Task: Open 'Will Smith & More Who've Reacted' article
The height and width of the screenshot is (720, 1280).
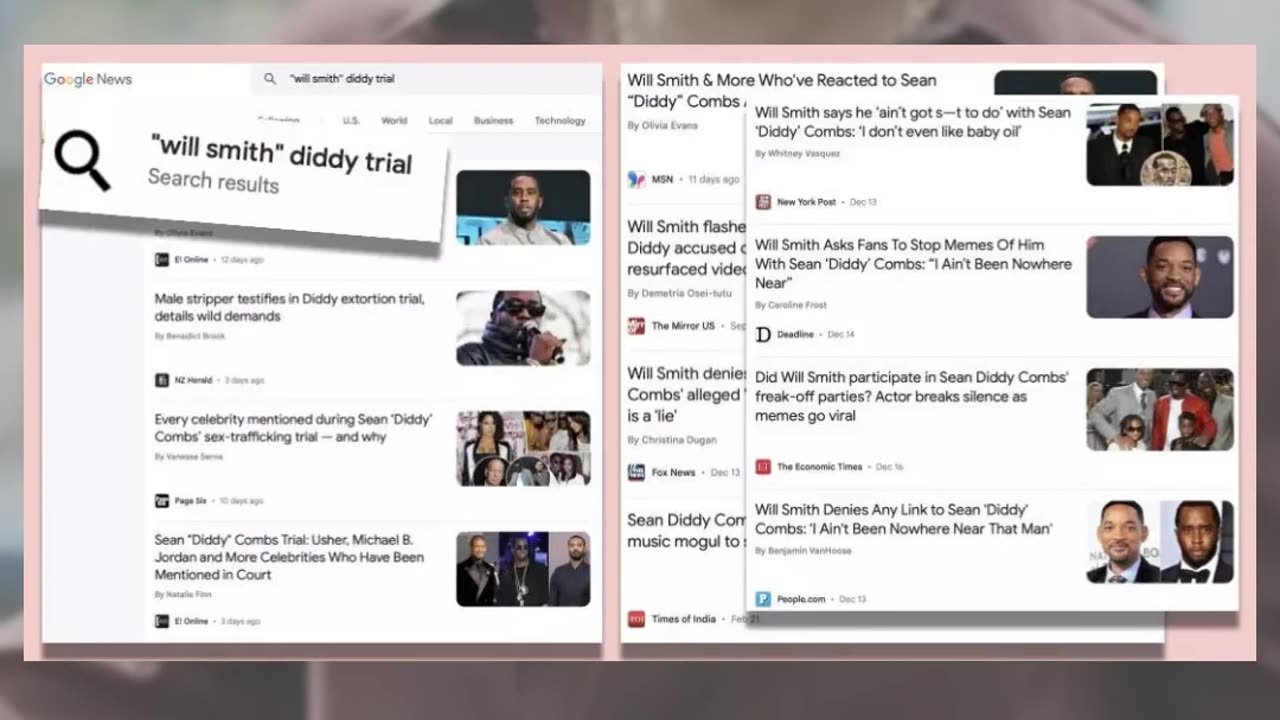Action: point(782,90)
